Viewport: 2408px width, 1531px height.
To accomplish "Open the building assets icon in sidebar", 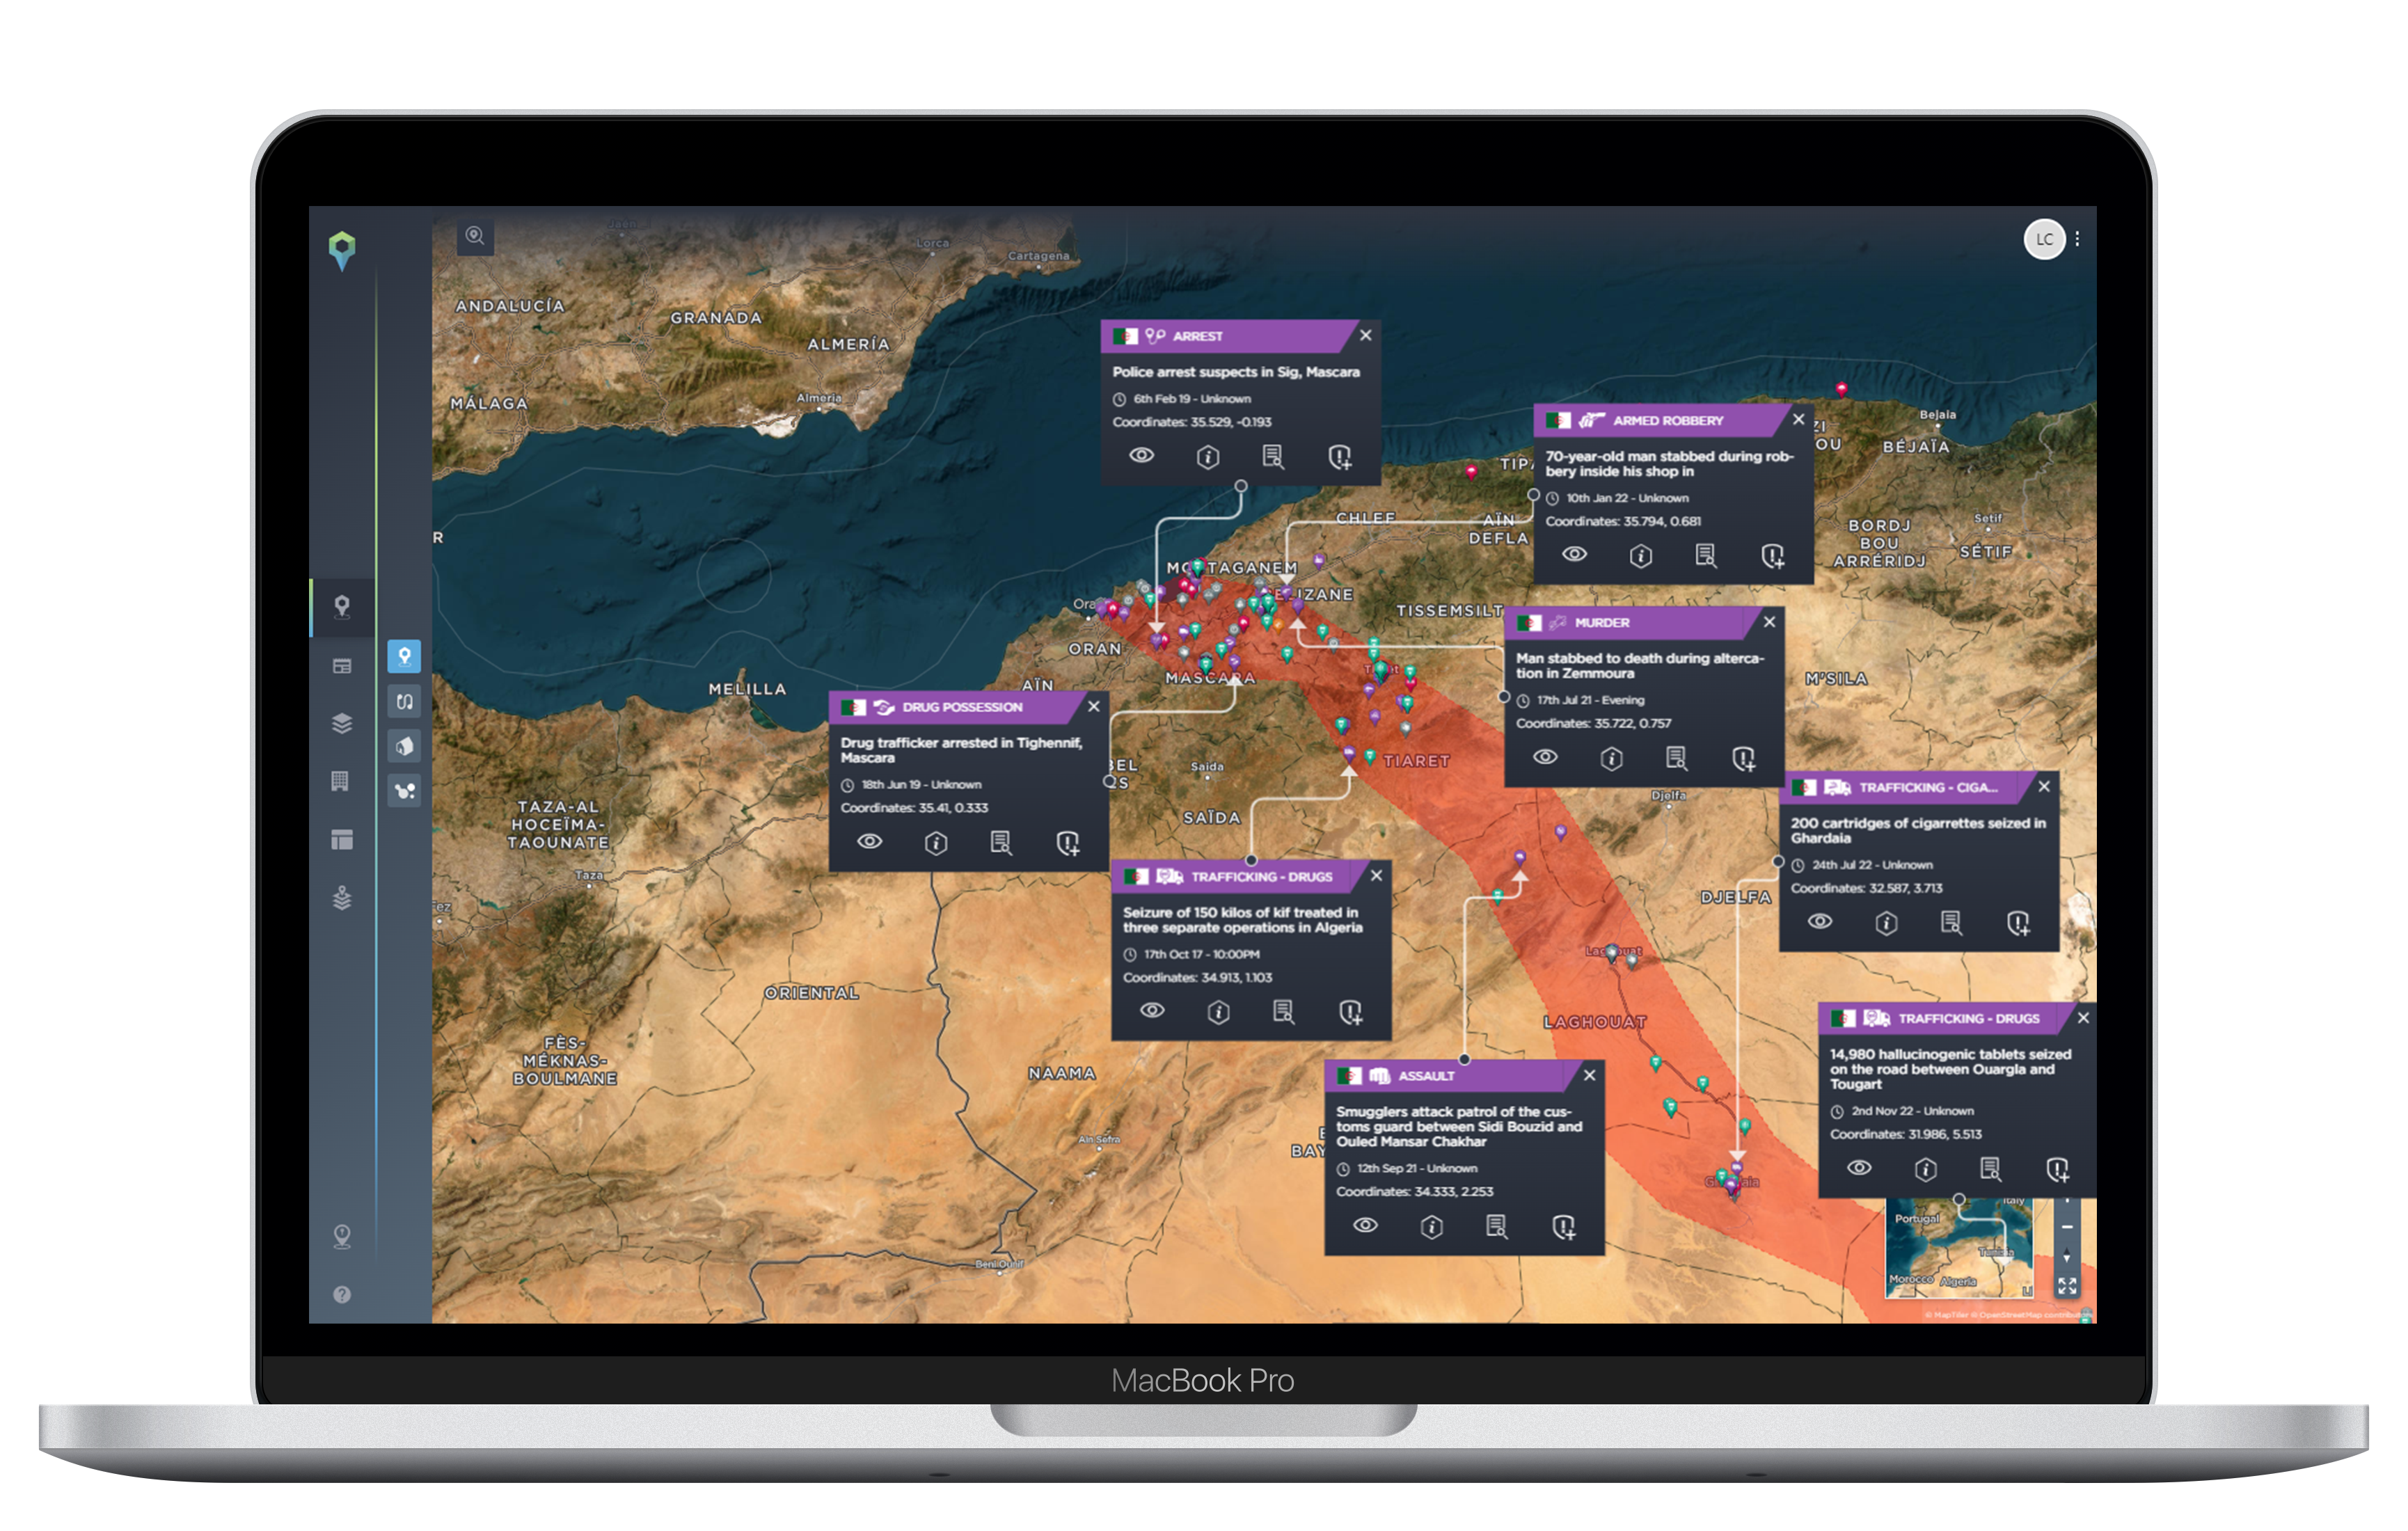I will coord(340,781).
